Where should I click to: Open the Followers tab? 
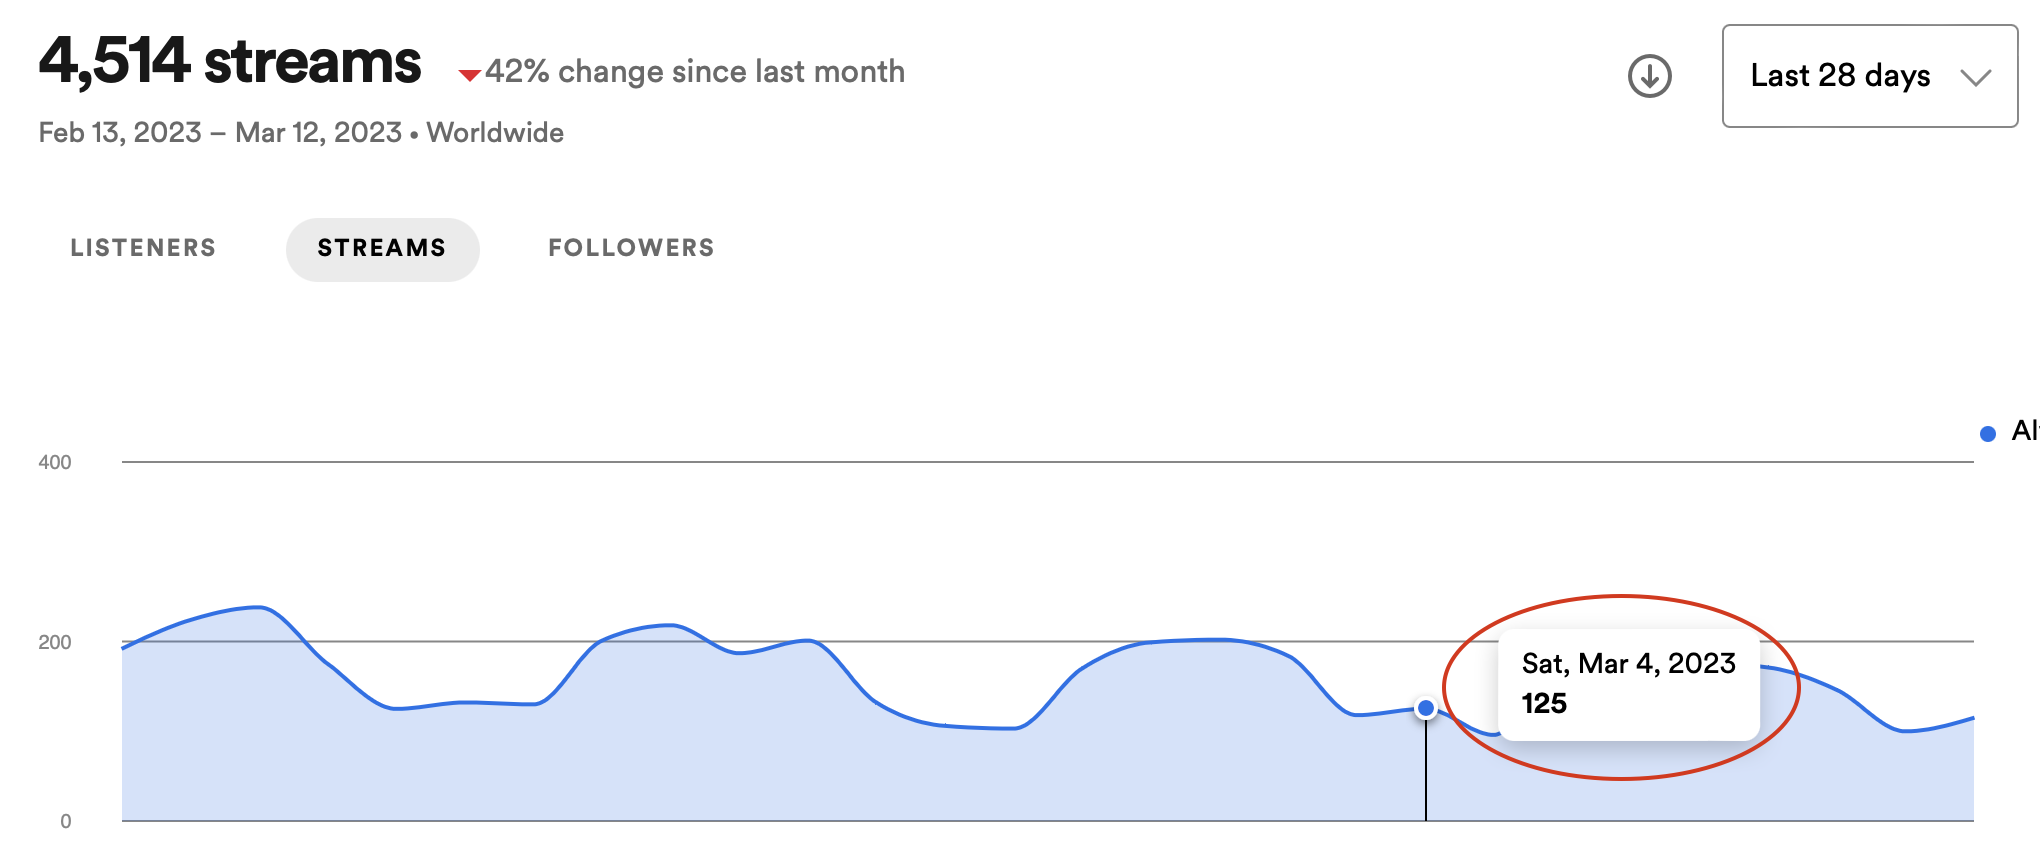pos(631,248)
